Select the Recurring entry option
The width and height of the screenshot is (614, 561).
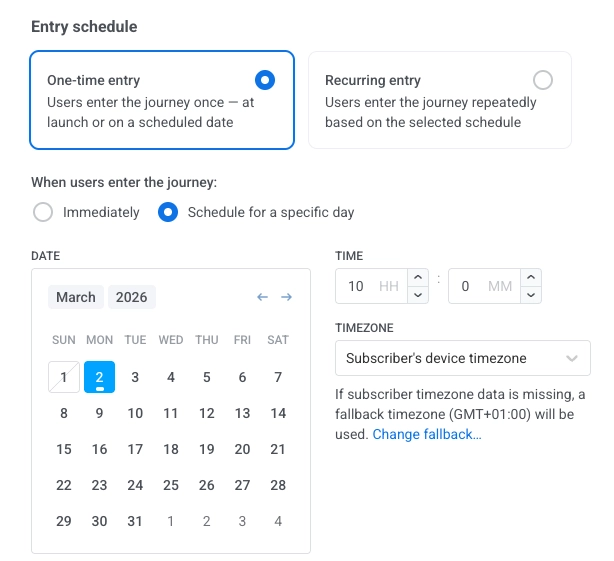(x=543, y=80)
